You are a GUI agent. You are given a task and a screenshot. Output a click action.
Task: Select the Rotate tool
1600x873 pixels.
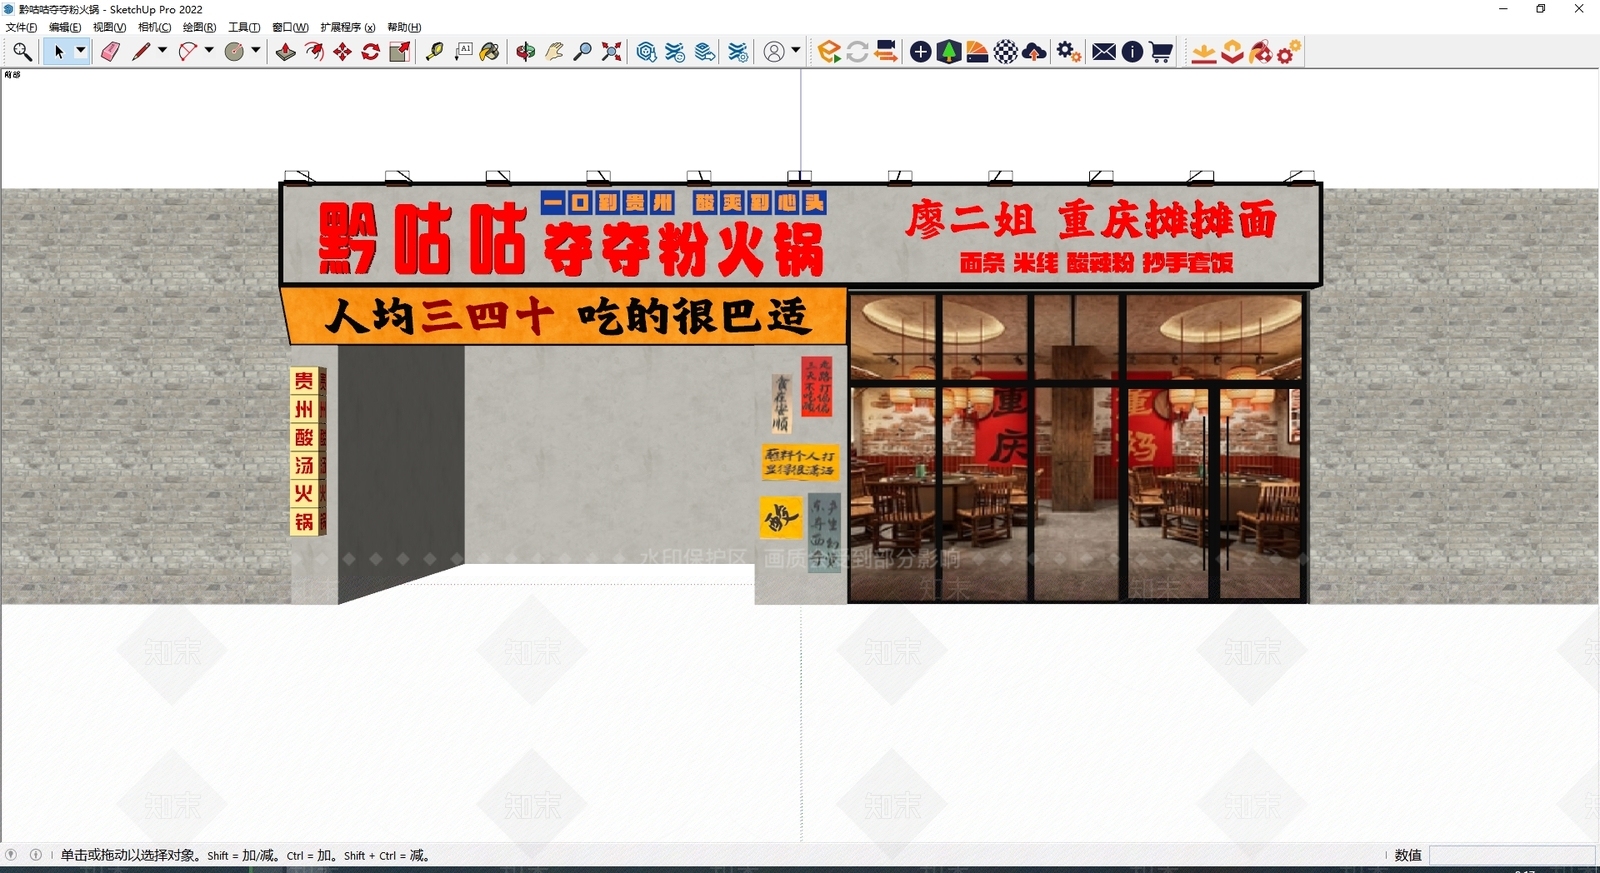click(x=371, y=52)
